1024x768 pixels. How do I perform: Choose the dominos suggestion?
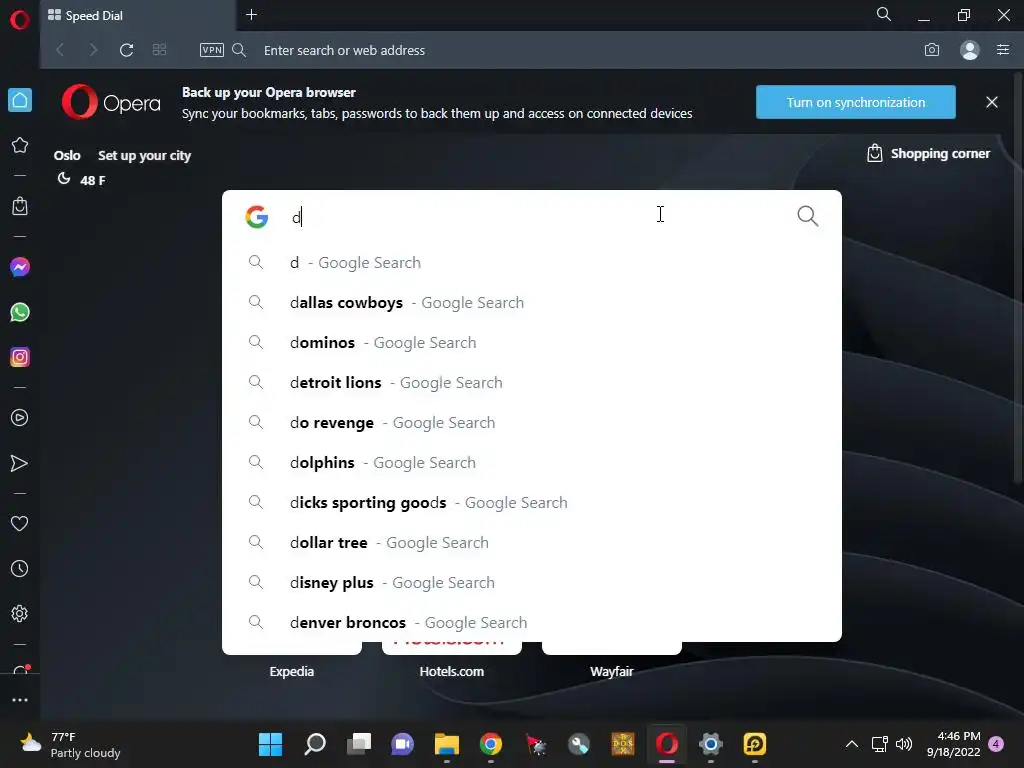click(x=532, y=342)
